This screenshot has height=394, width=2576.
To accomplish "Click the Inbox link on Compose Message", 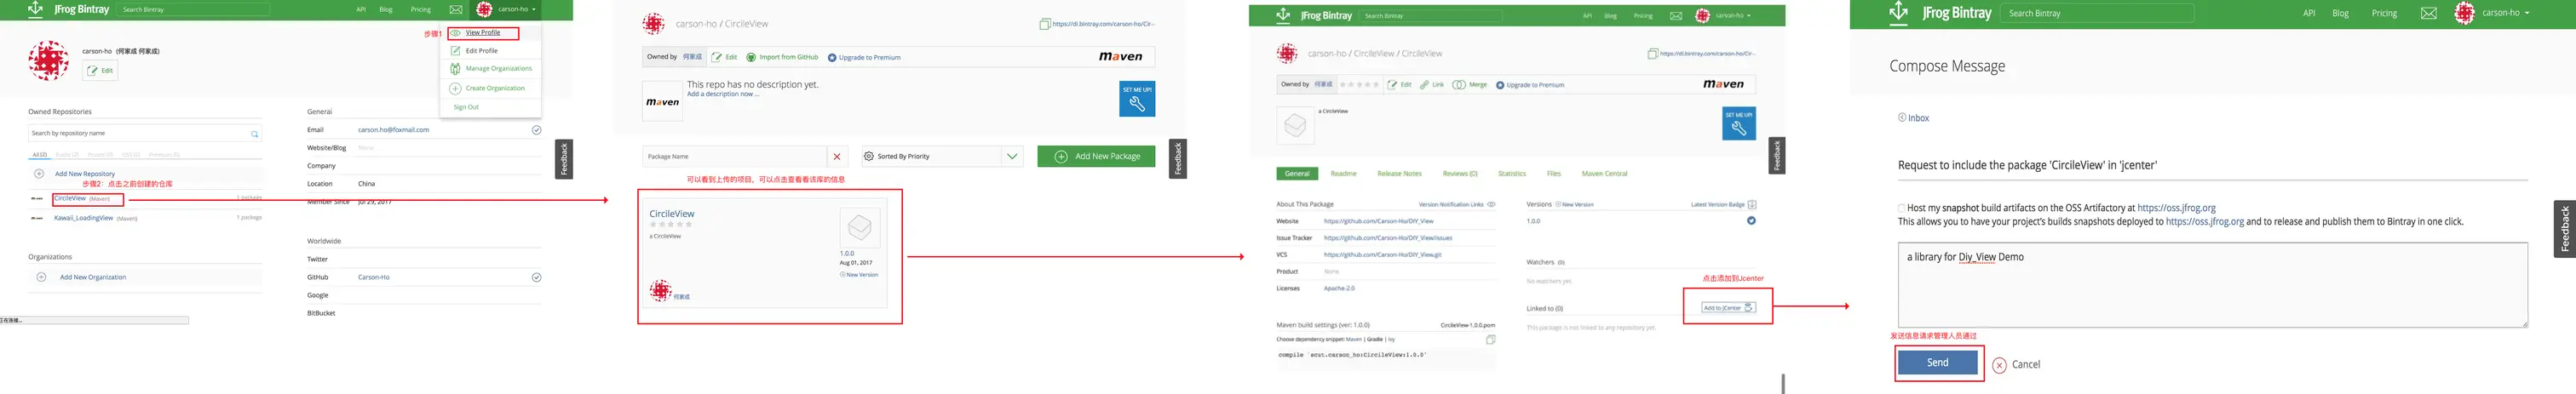I will [x=1918, y=118].
